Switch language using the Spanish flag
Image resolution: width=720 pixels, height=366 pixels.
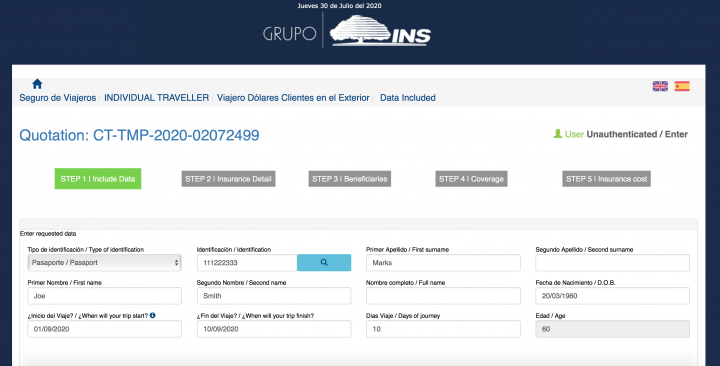point(682,86)
